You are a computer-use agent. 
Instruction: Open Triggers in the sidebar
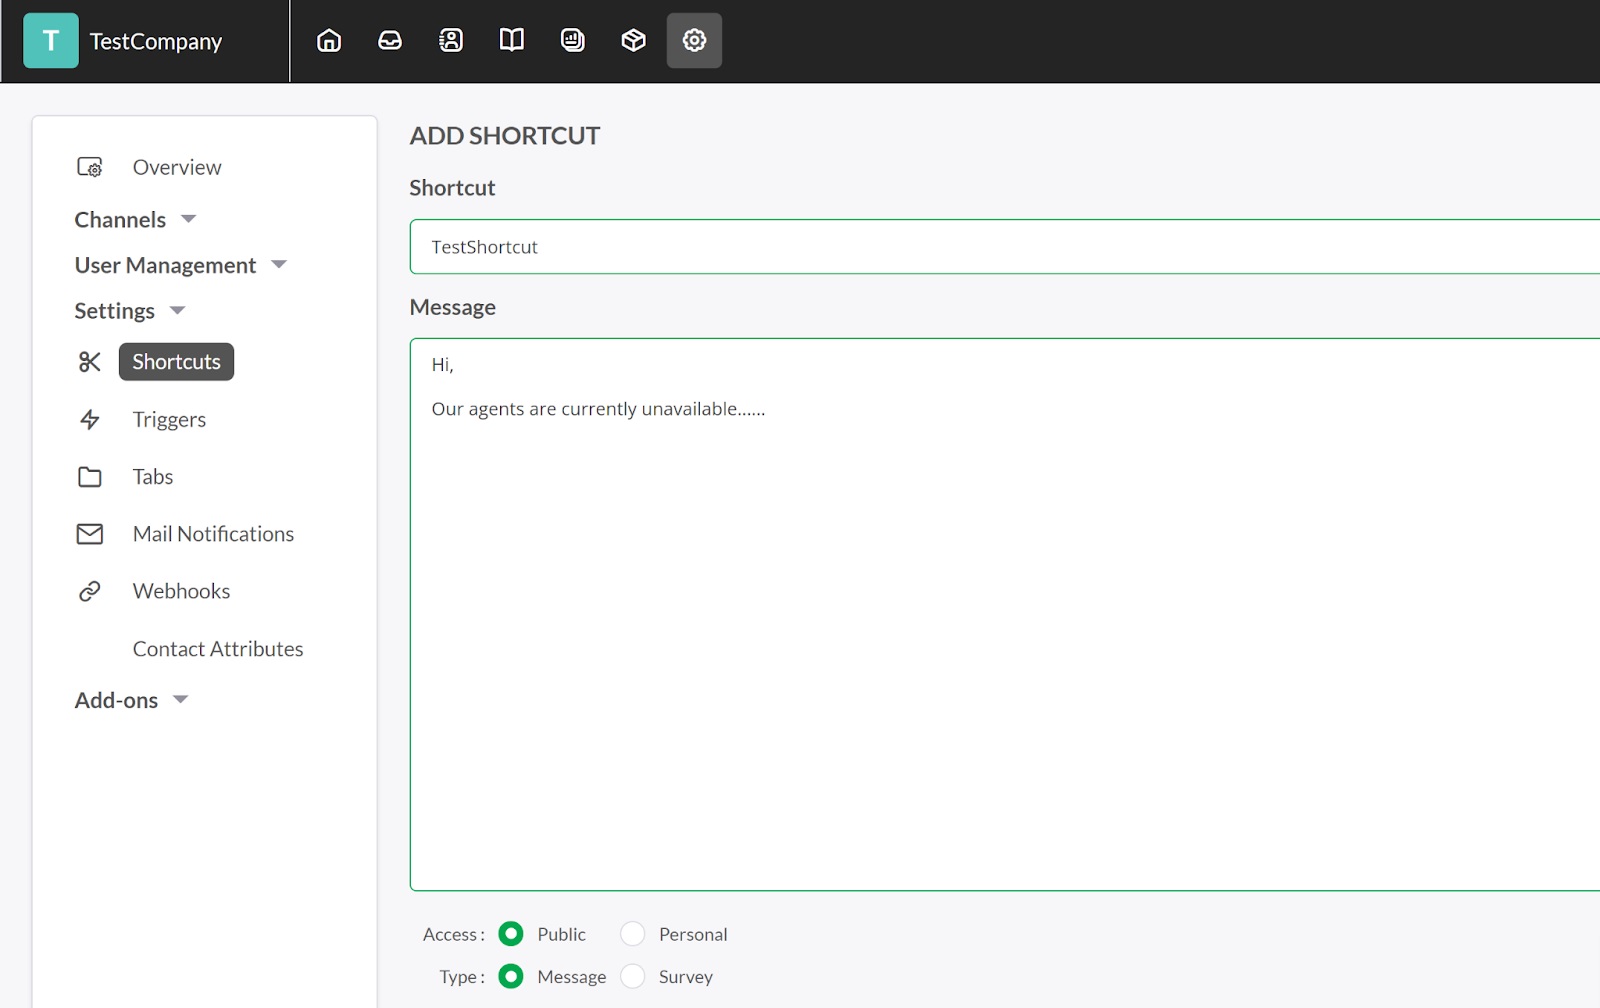169,420
